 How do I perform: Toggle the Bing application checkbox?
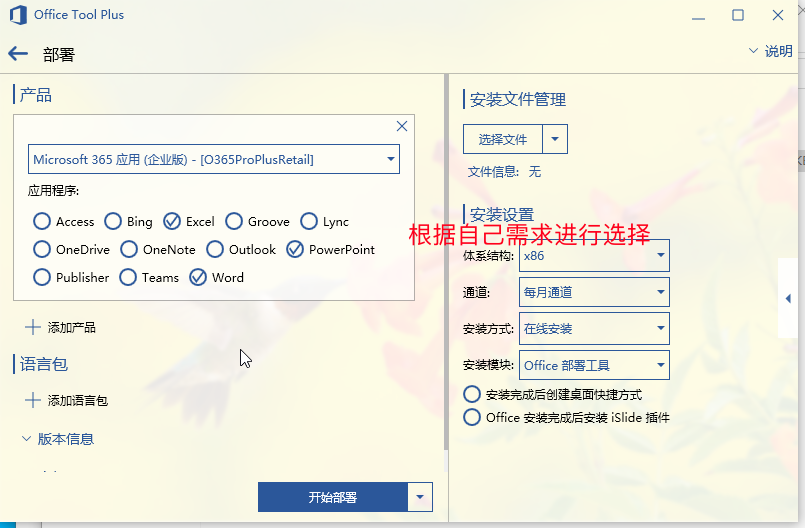(113, 221)
